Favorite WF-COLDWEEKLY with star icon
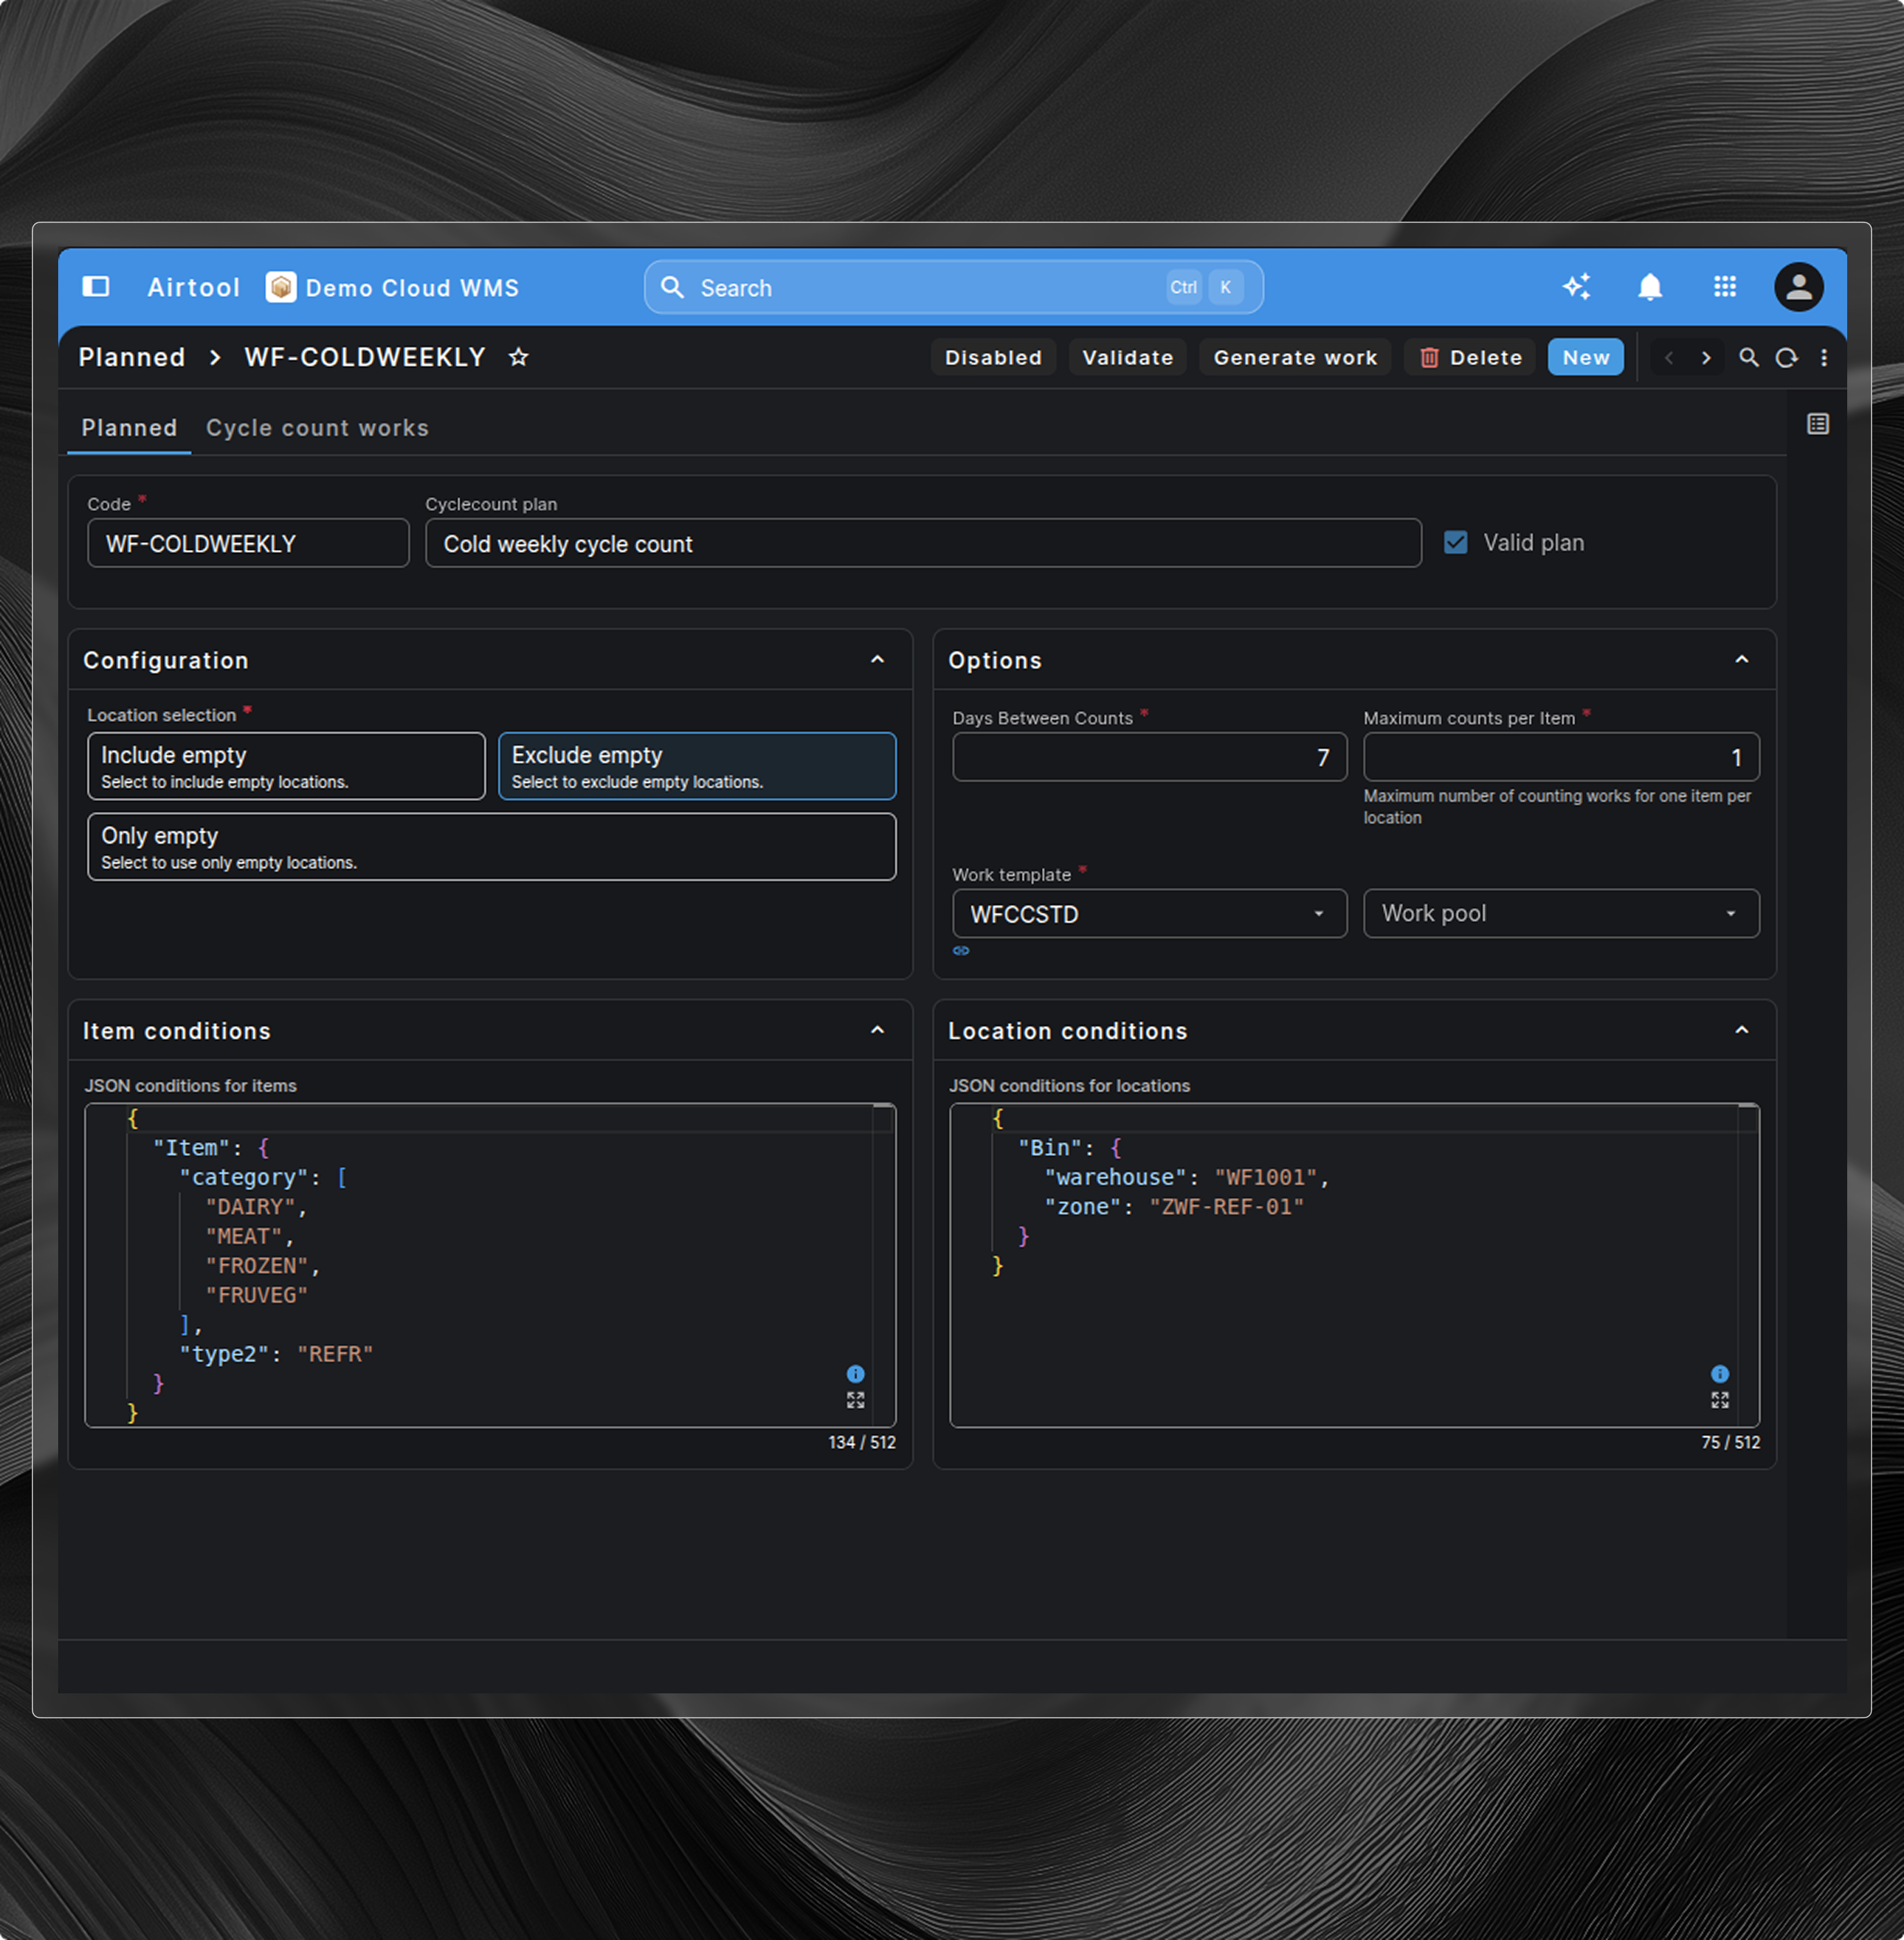Screen dimensions: 1904x1940 [518, 357]
